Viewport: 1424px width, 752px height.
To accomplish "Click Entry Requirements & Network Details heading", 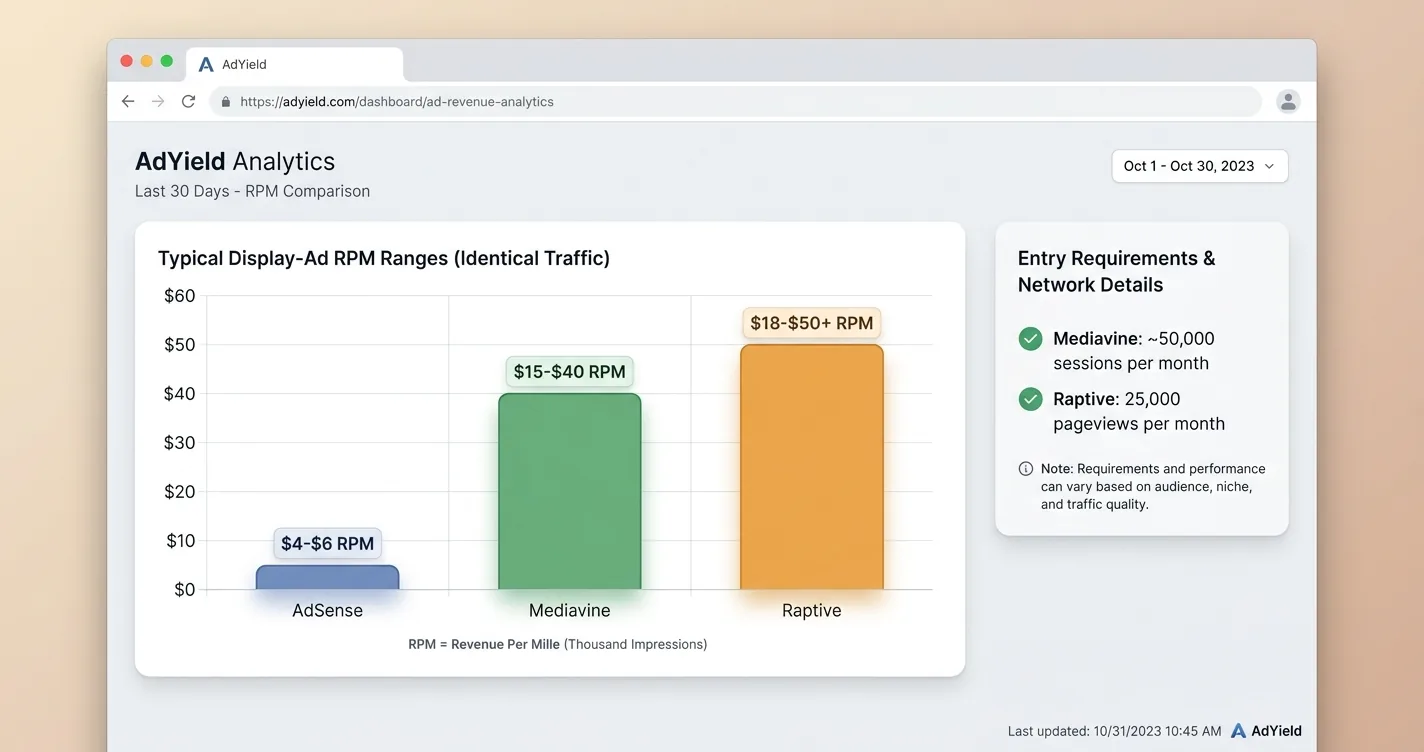I will (x=1116, y=271).
